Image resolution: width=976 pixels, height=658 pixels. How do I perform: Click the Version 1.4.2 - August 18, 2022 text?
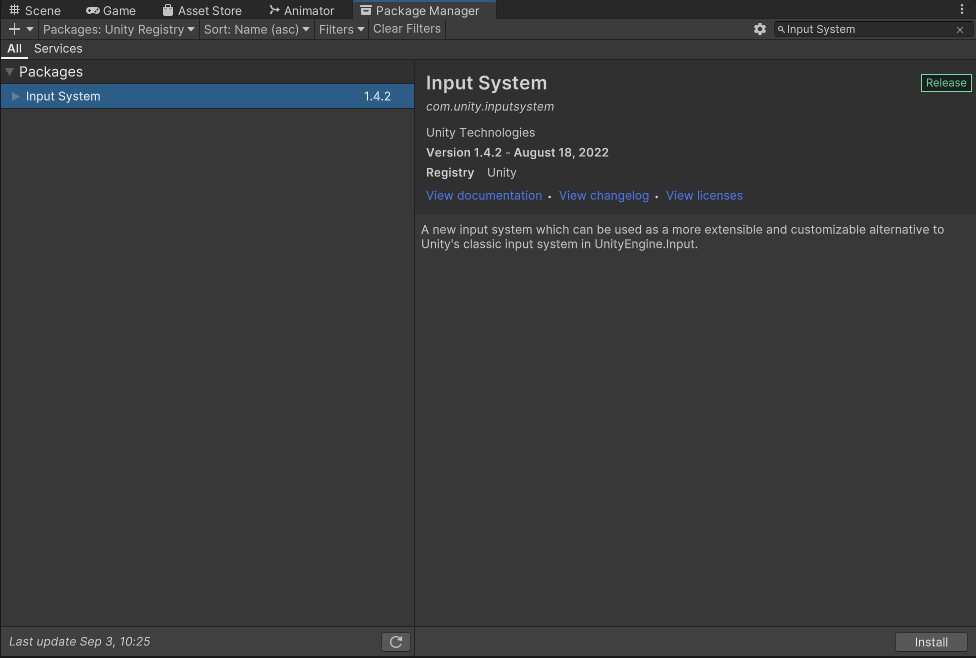click(x=517, y=153)
